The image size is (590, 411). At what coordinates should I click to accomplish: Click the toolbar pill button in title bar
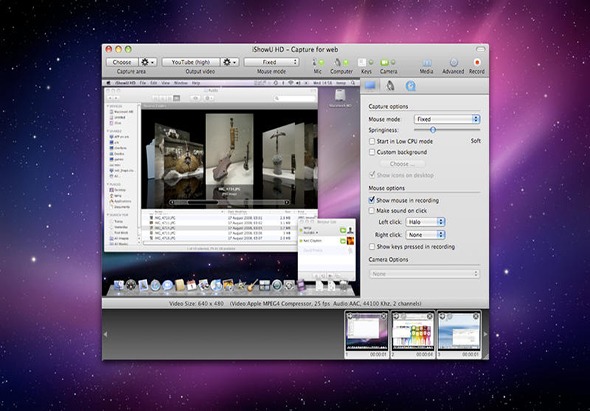(x=481, y=49)
